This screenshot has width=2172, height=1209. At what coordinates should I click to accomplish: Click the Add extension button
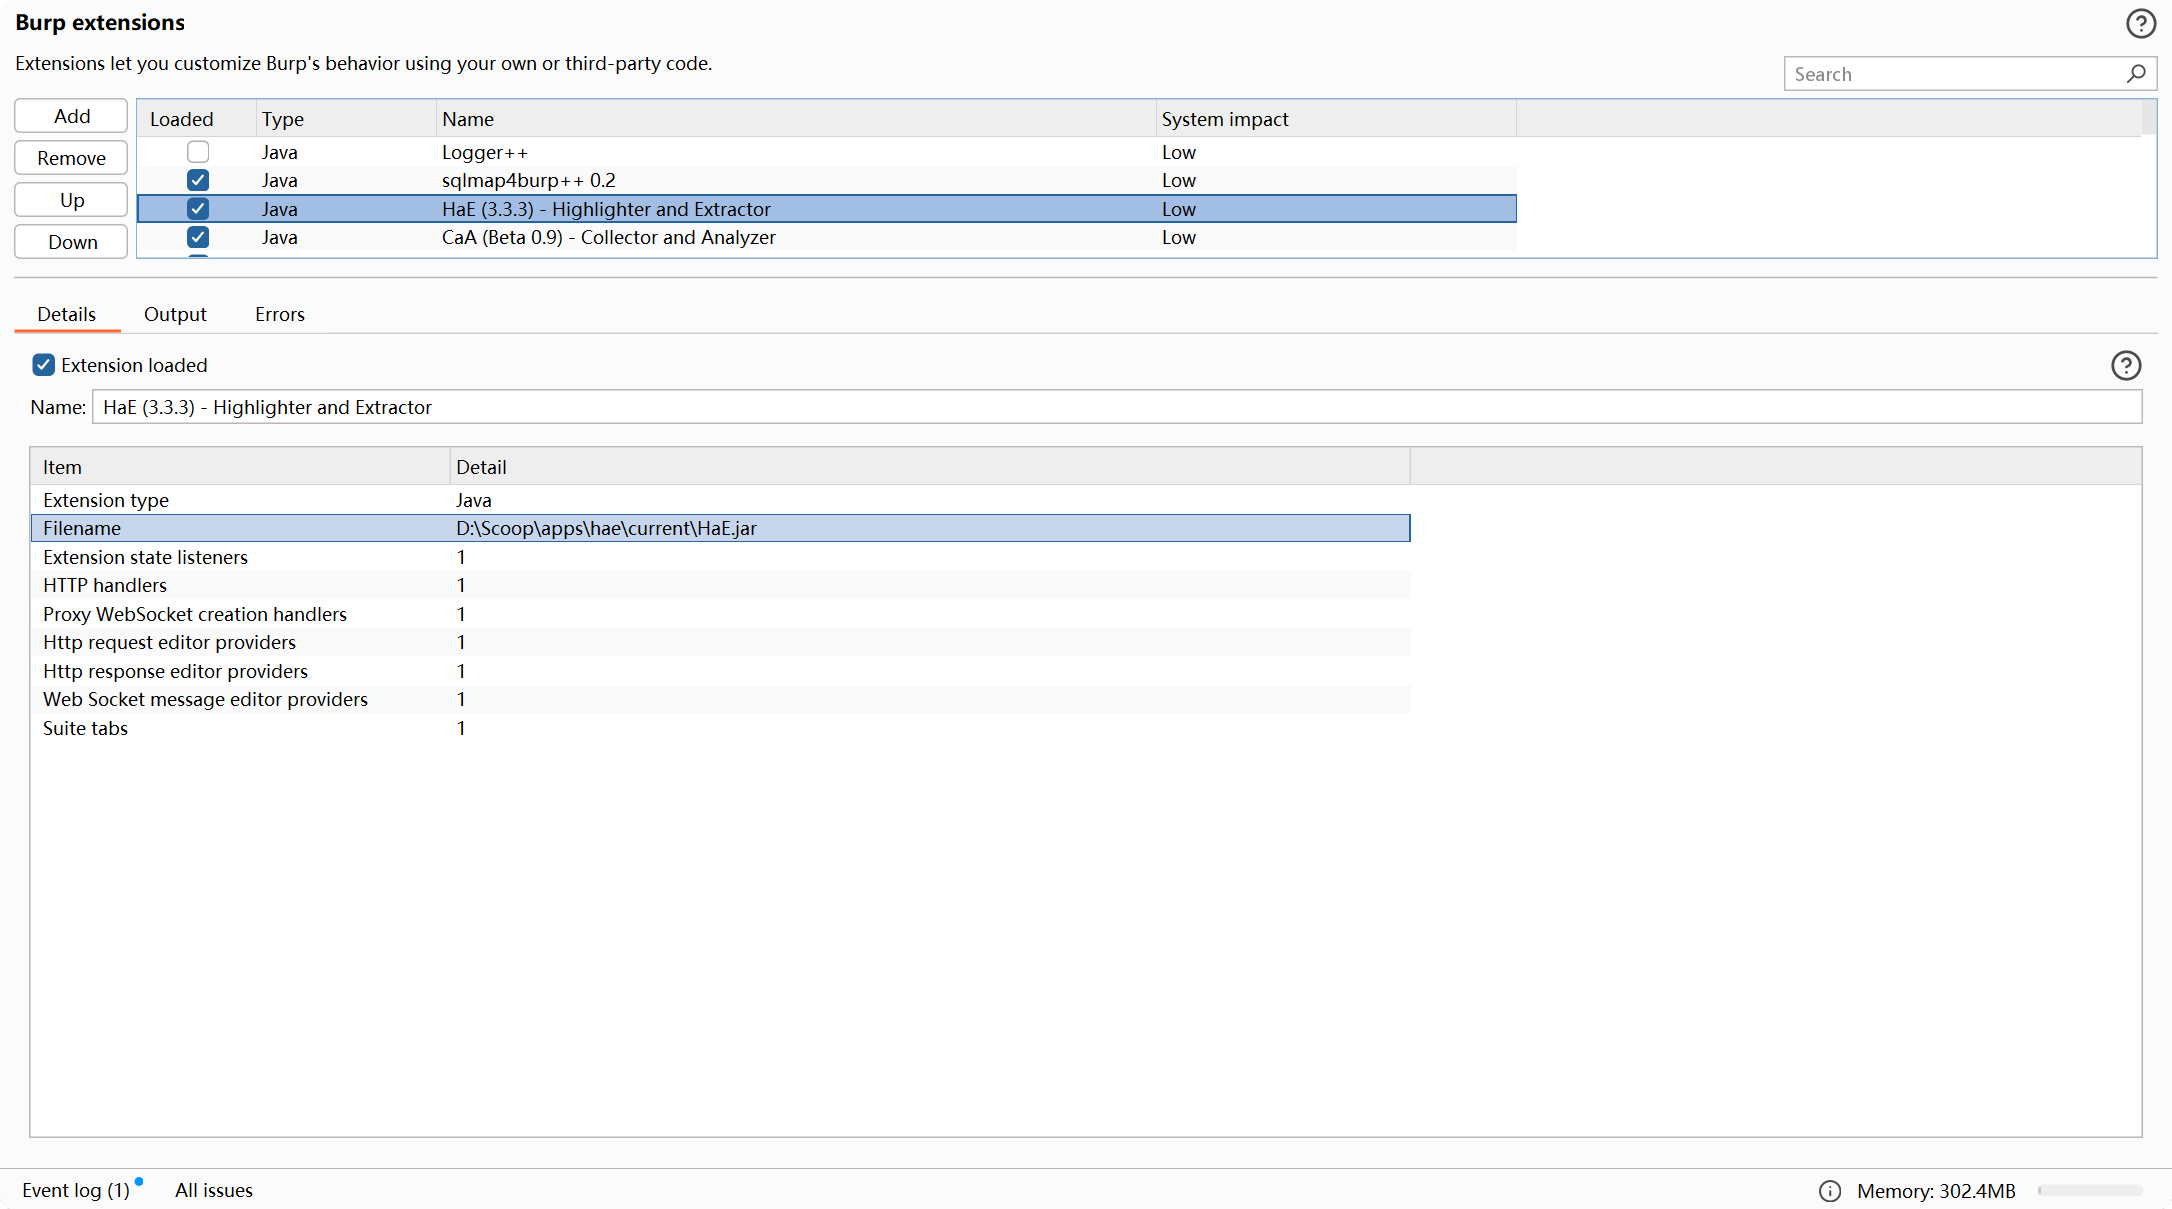[x=71, y=116]
